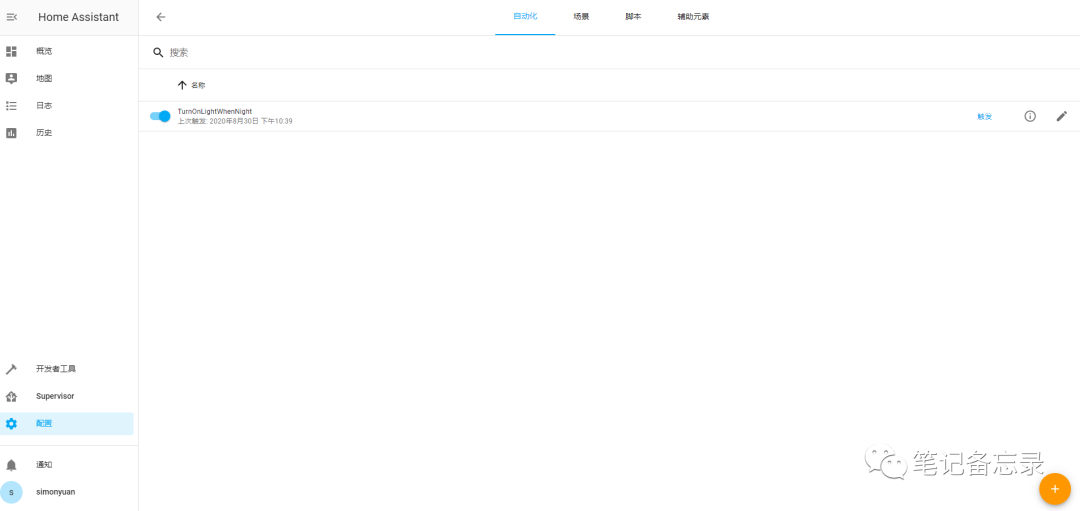The width and height of the screenshot is (1080, 511).
Task: Open the 概览 overview dashboard icon
Action: click(11, 51)
